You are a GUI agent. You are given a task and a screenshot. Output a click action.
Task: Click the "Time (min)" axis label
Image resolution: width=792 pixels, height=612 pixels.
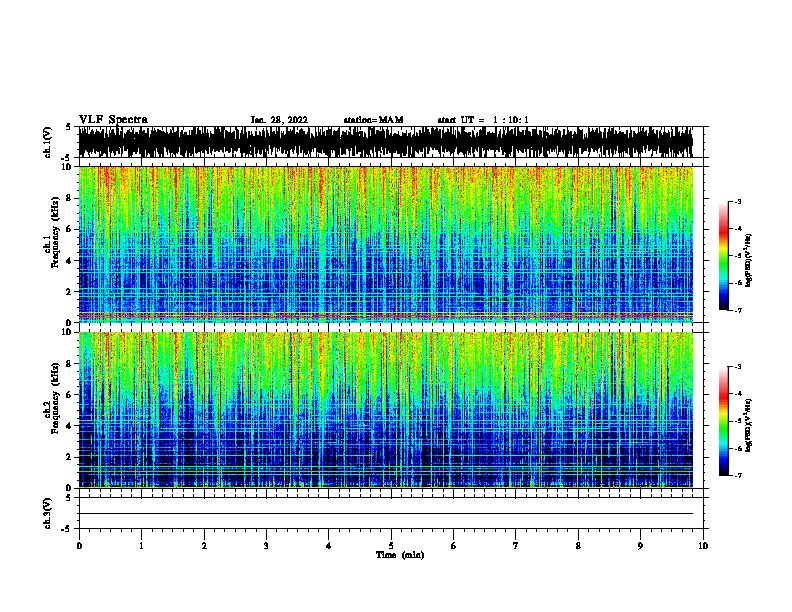coord(400,555)
